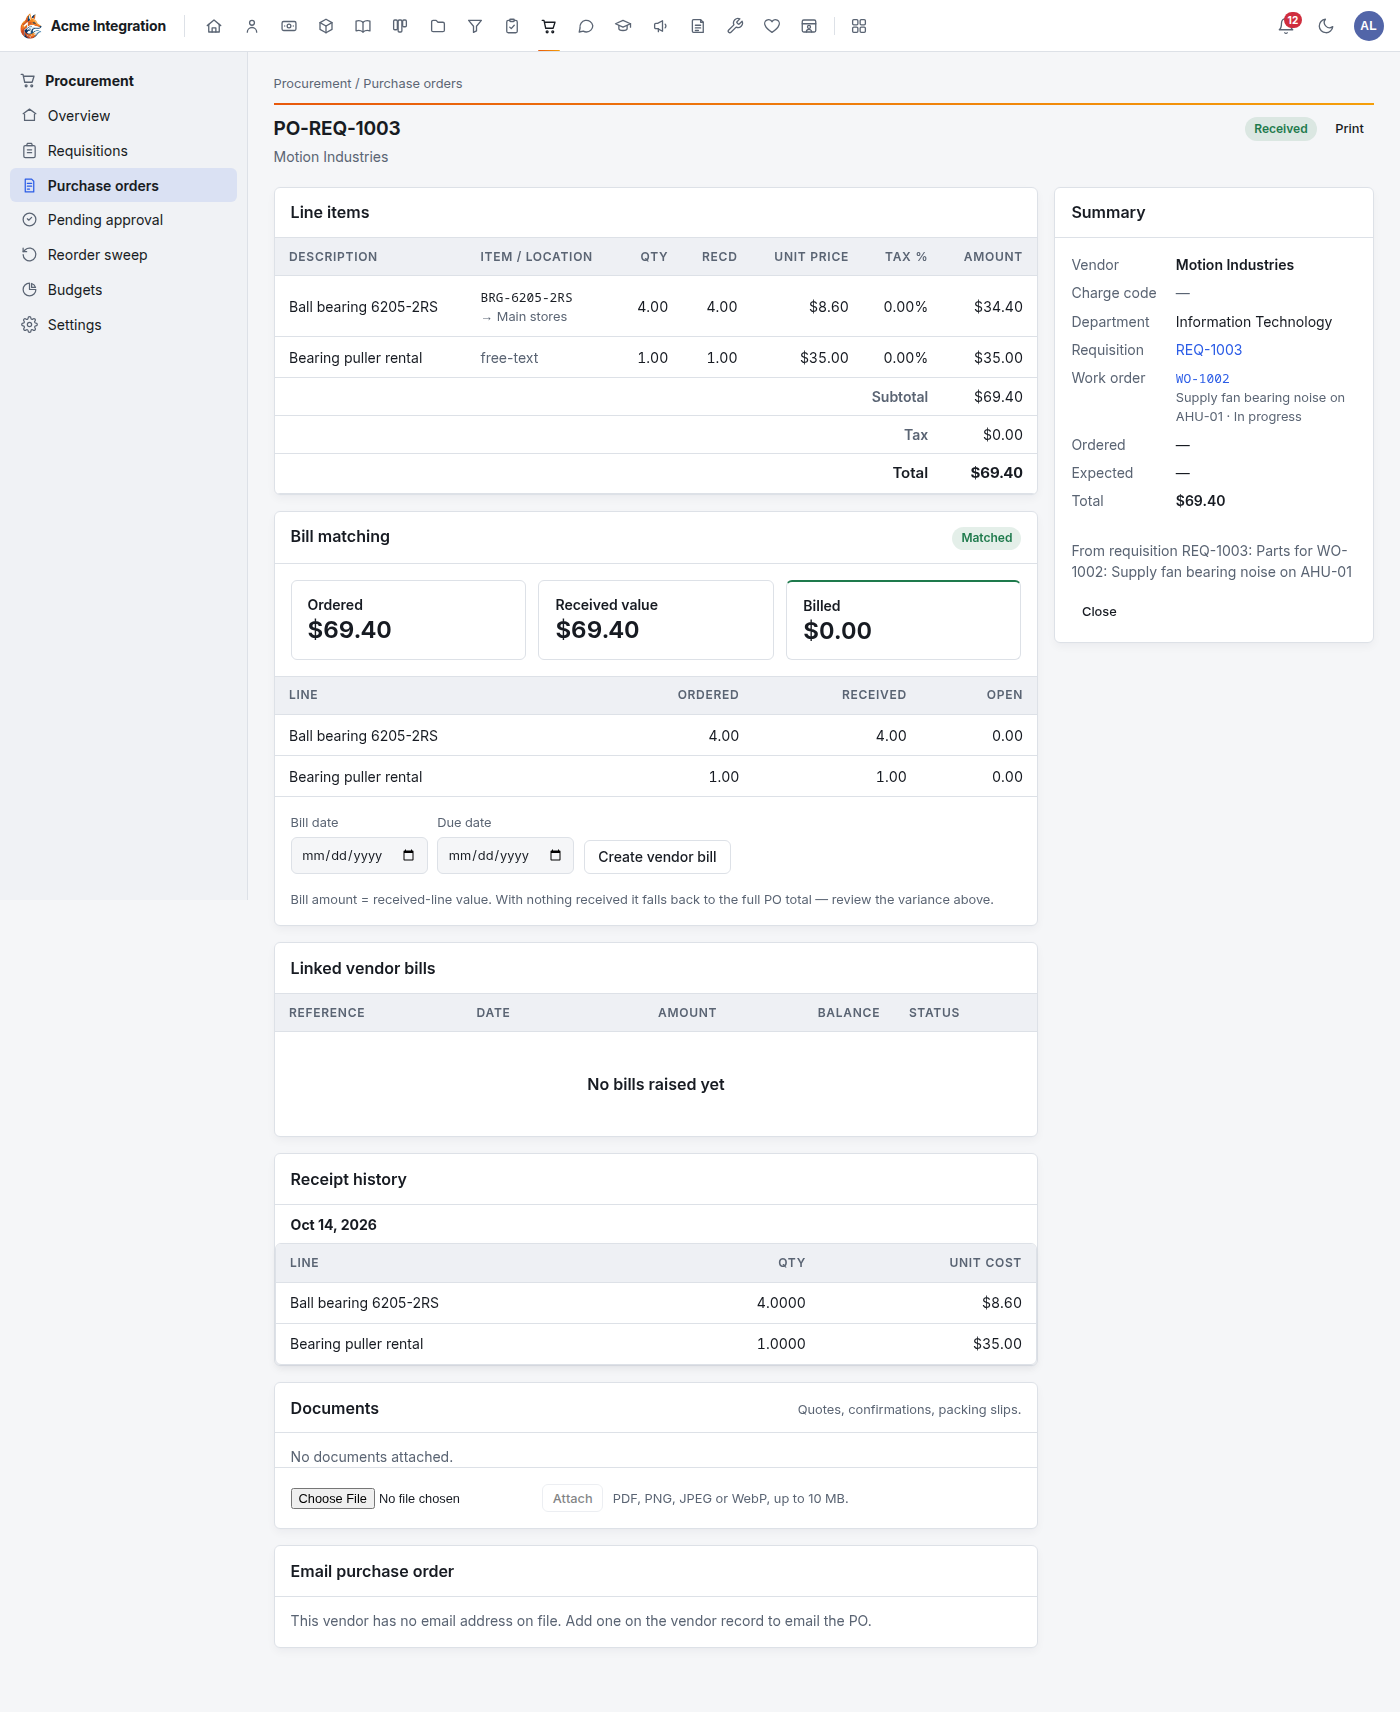Viewport: 1400px width, 1712px height.
Task: Click the Choose File button
Action: 333,1499
